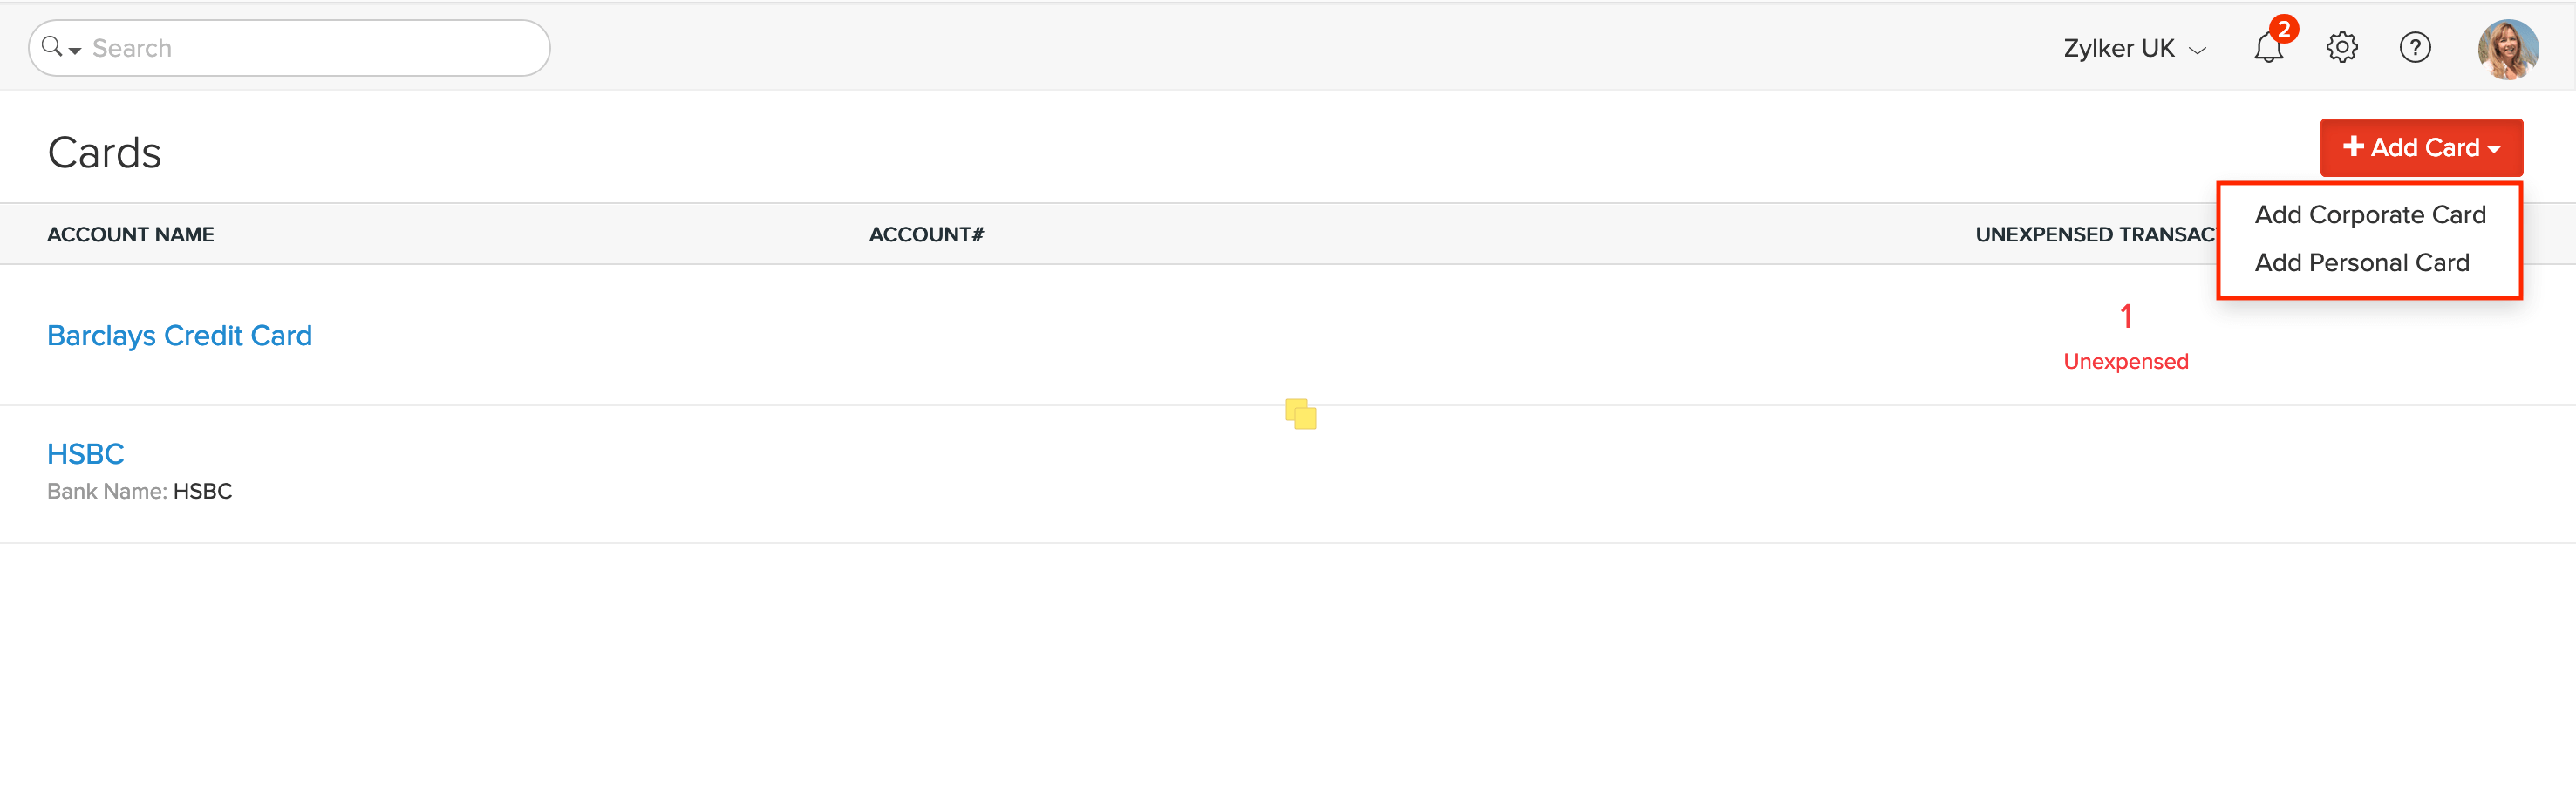Click the magnifying glass search icon
Screen dimensions: 2576x802
coord(52,47)
